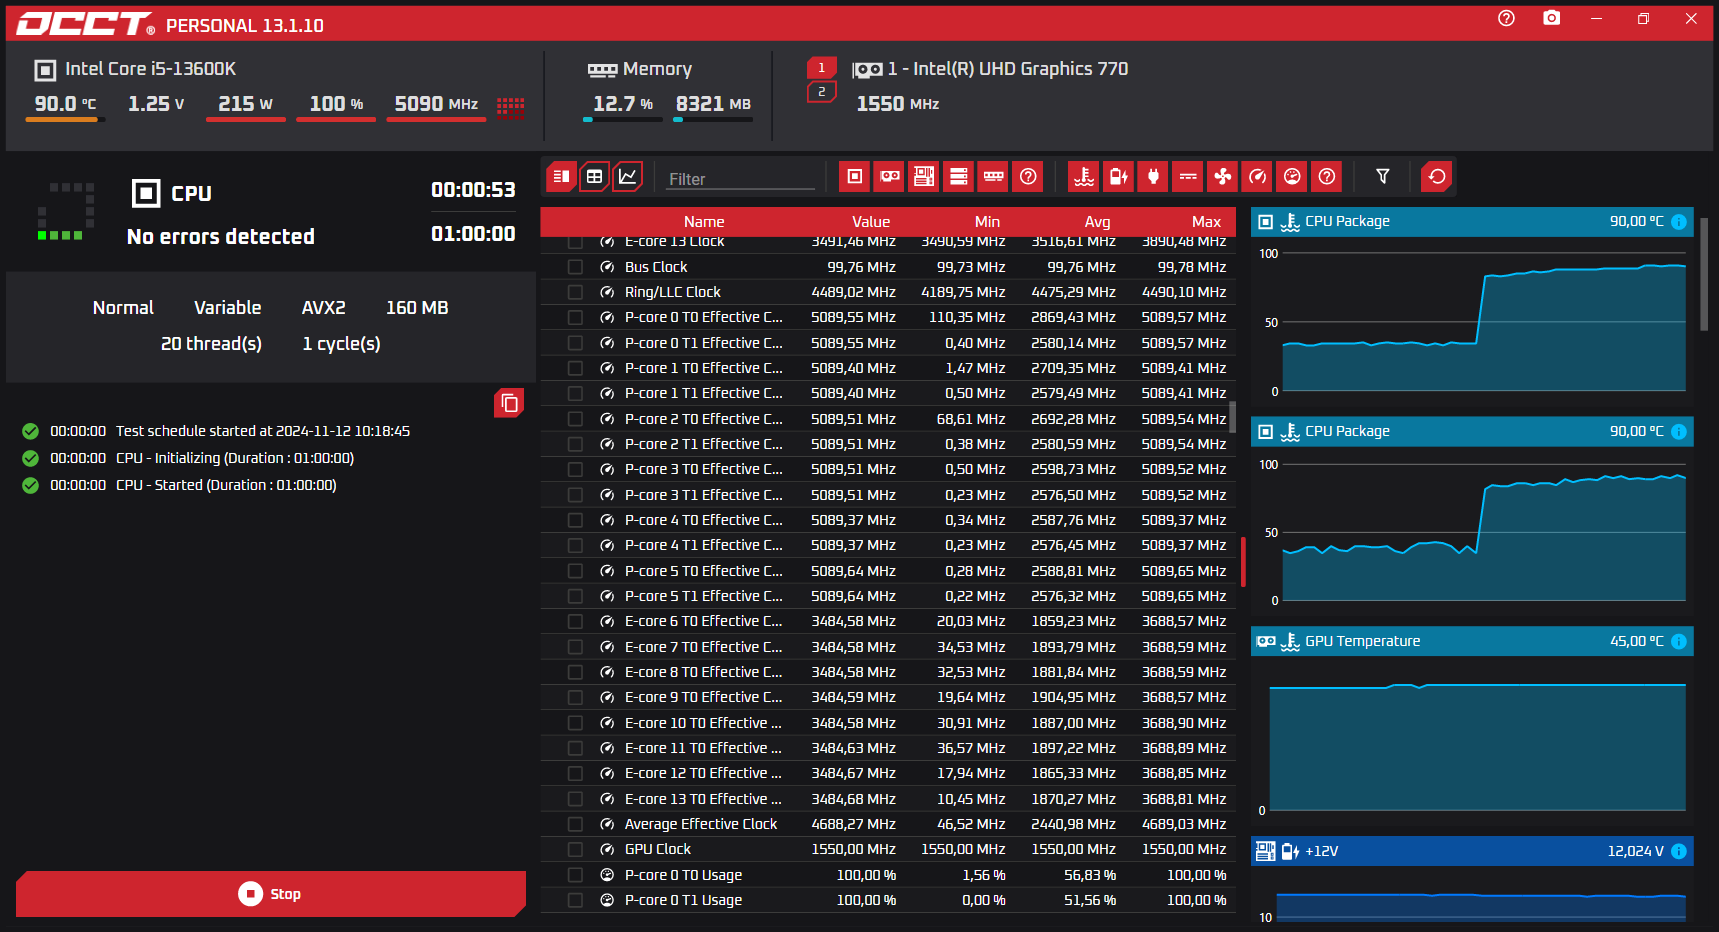The width and height of the screenshot is (1719, 932).
Task: Click the "Variable" load type label
Action: pyautogui.click(x=228, y=308)
